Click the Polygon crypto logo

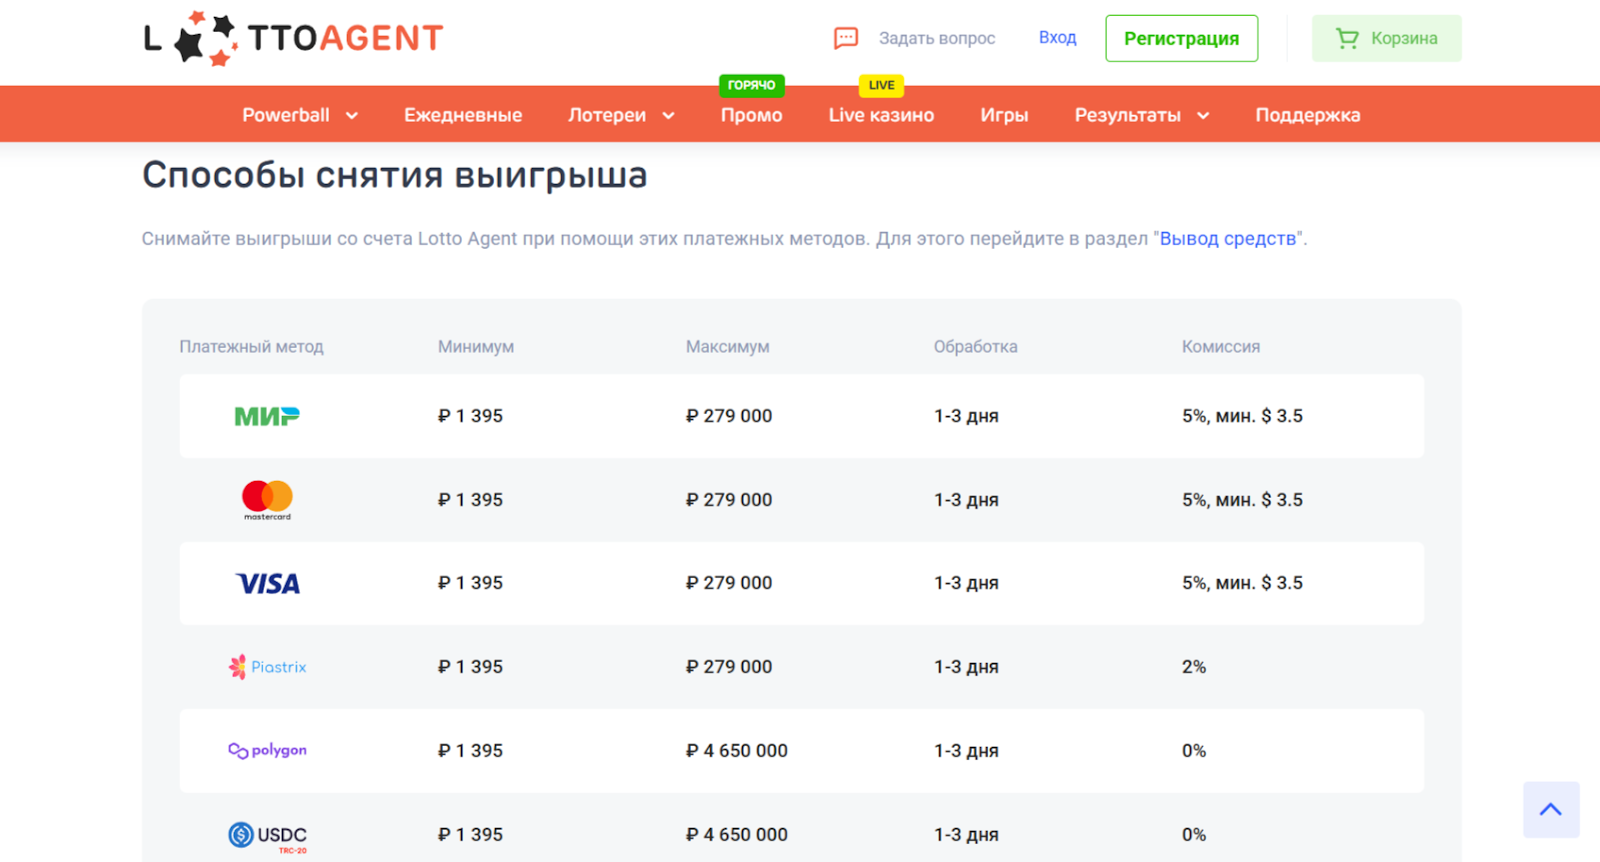[267, 750]
